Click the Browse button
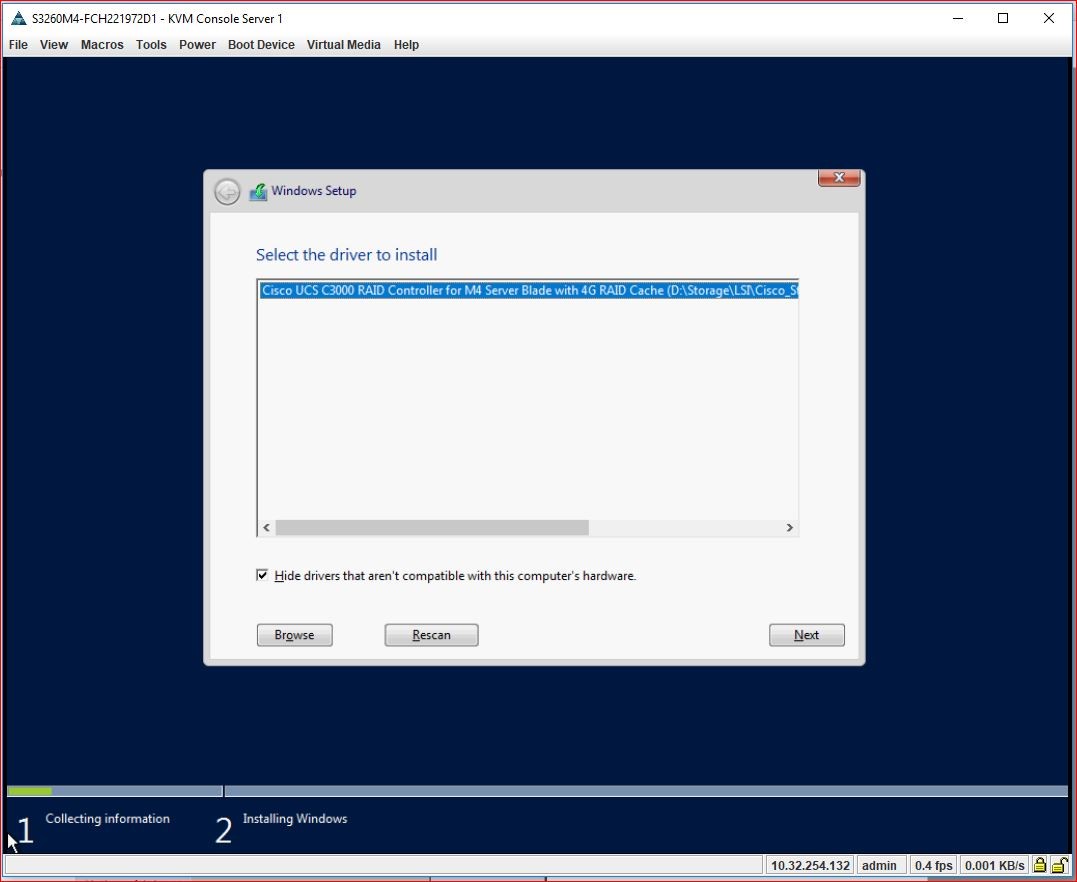Image resolution: width=1077 pixels, height=882 pixels. (x=295, y=635)
